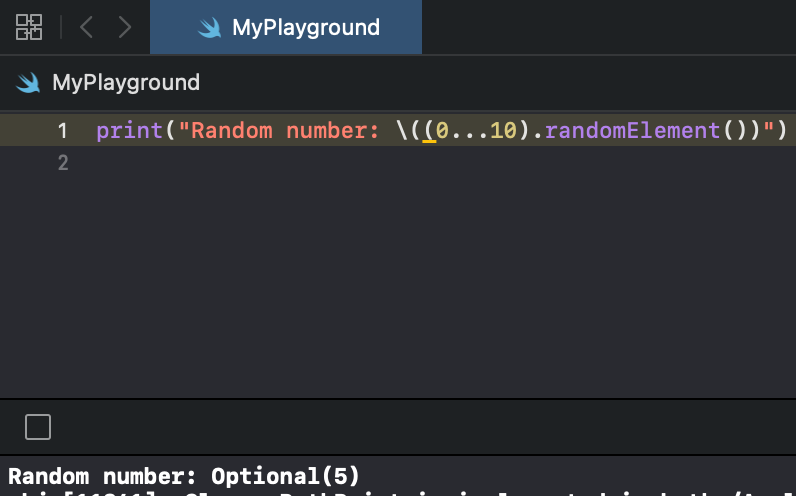Click the print keyword in code

pos(129,131)
